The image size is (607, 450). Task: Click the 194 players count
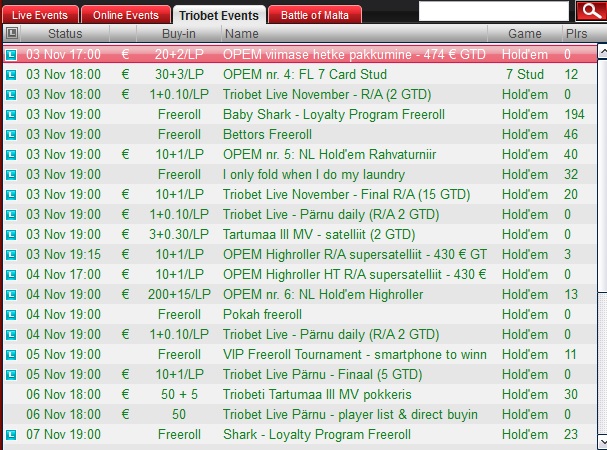coord(574,114)
